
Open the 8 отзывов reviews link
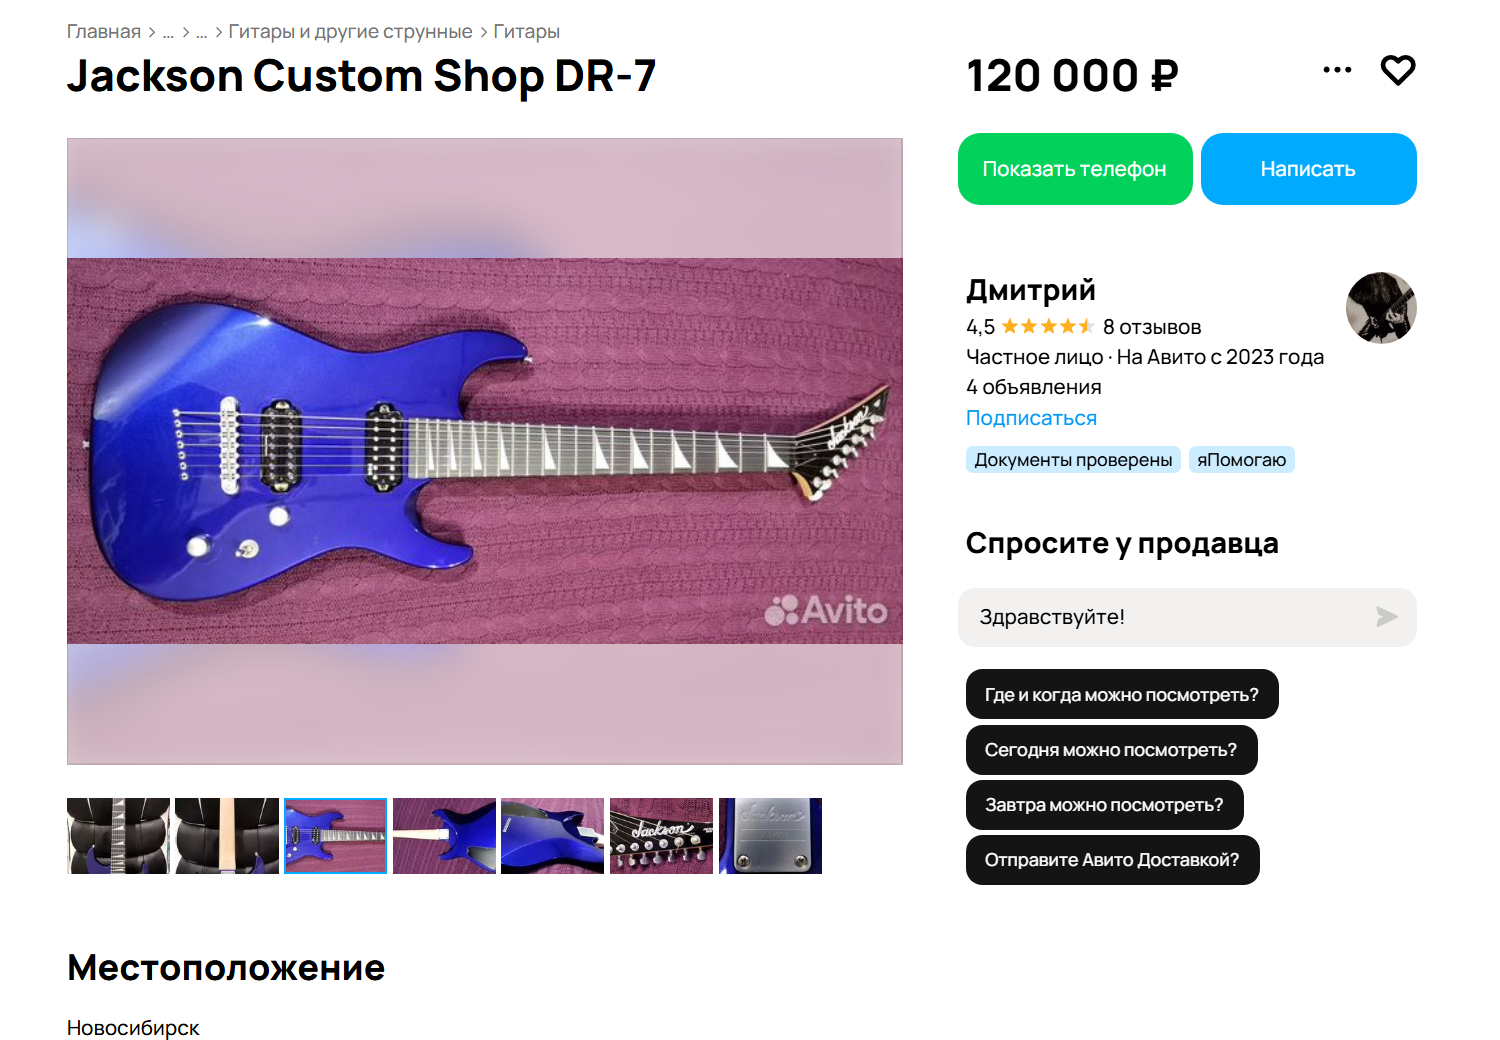[x=1152, y=327]
